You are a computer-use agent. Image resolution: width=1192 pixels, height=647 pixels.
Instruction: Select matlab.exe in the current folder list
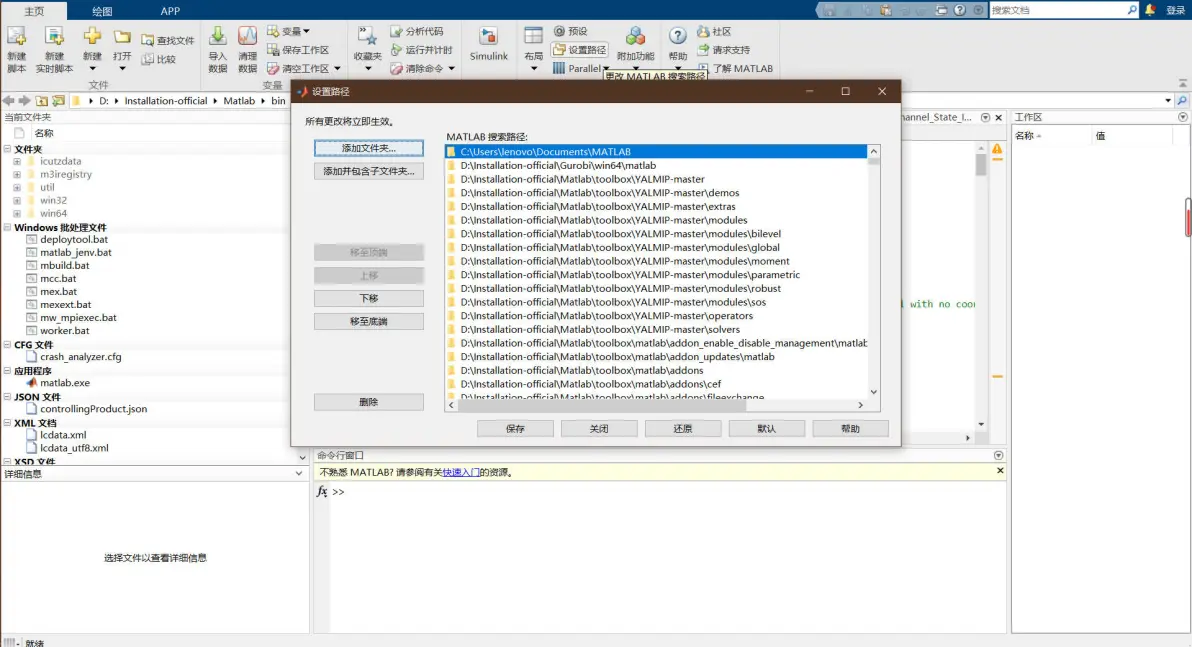tap(65, 383)
